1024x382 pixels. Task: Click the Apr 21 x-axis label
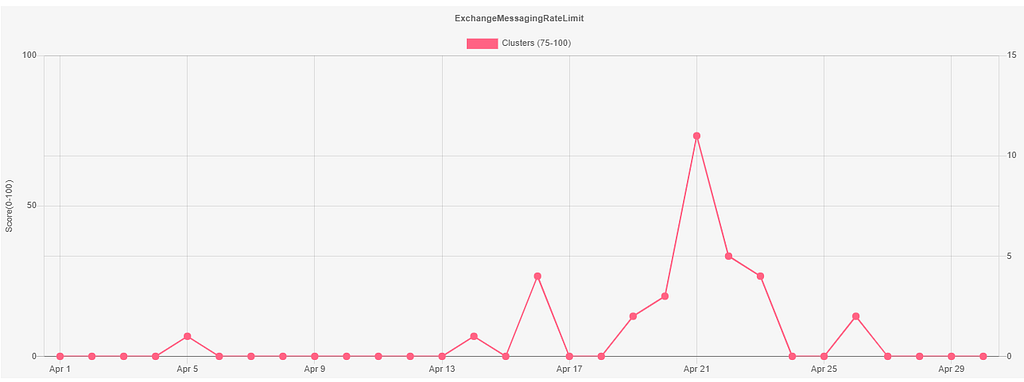coord(696,369)
